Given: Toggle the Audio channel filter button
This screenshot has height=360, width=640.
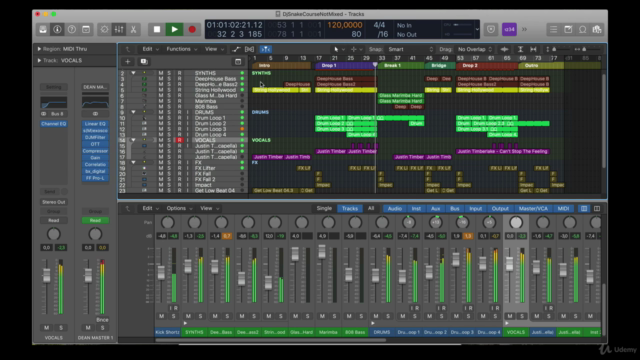Looking at the screenshot, I should (394, 209).
